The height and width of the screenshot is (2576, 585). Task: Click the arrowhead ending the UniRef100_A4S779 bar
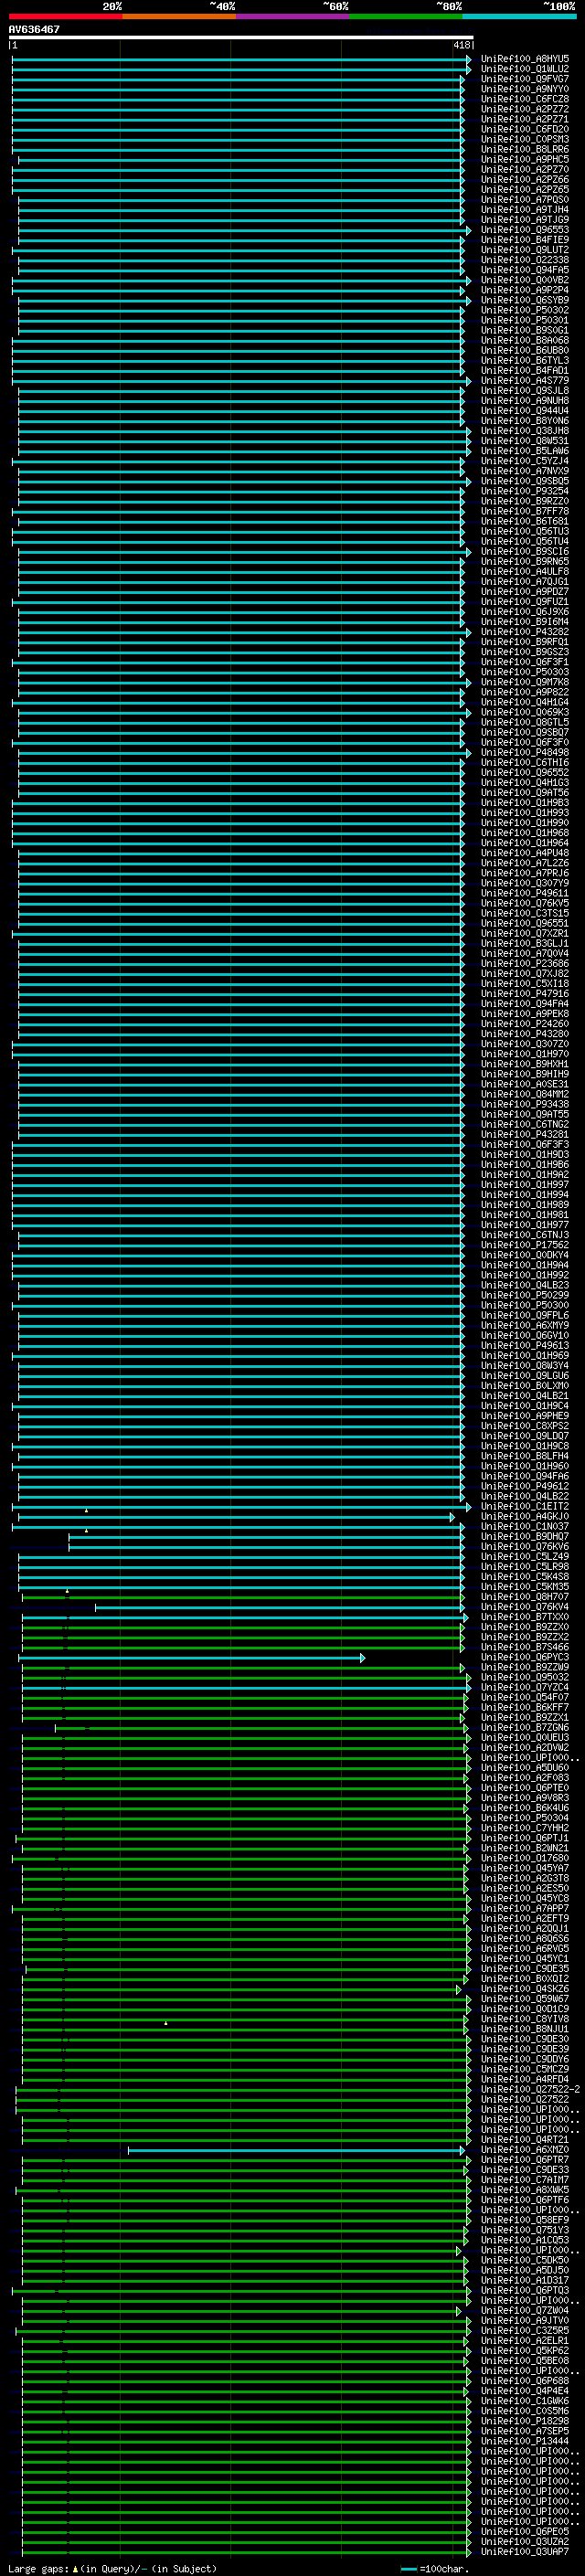tap(468, 381)
